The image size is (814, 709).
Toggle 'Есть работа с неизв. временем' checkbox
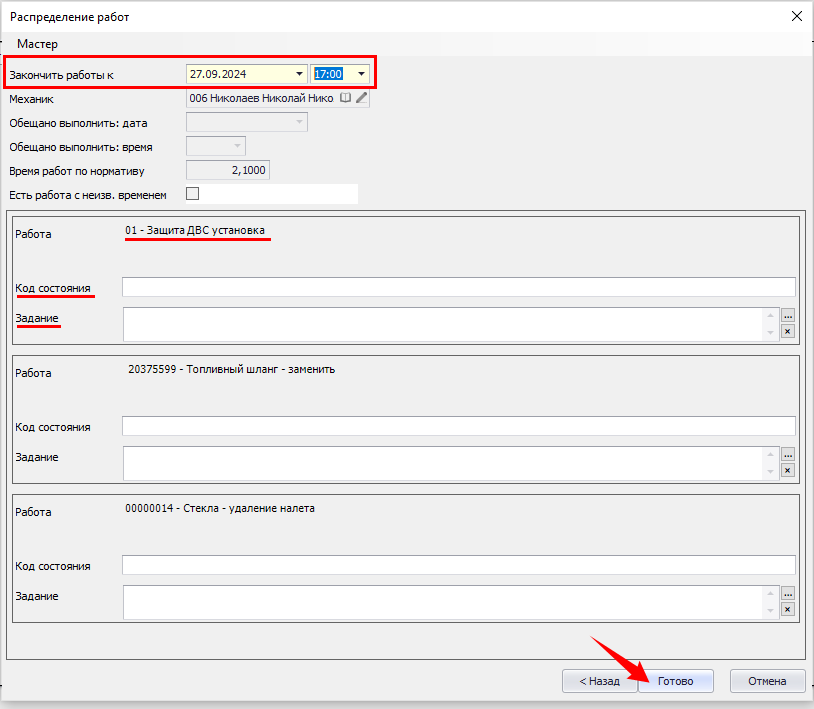coord(193,194)
